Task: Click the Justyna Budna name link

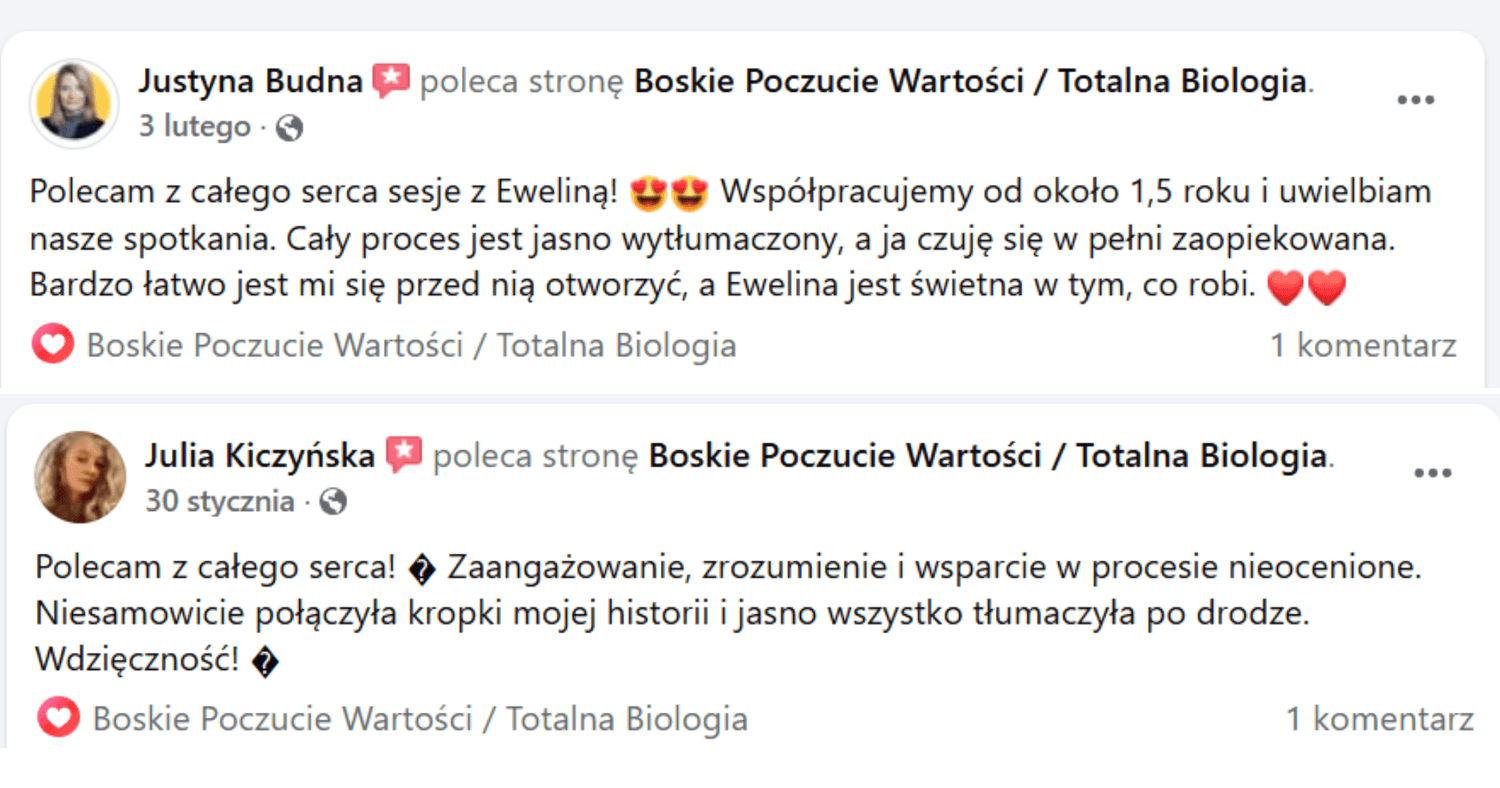Action: click(250, 81)
